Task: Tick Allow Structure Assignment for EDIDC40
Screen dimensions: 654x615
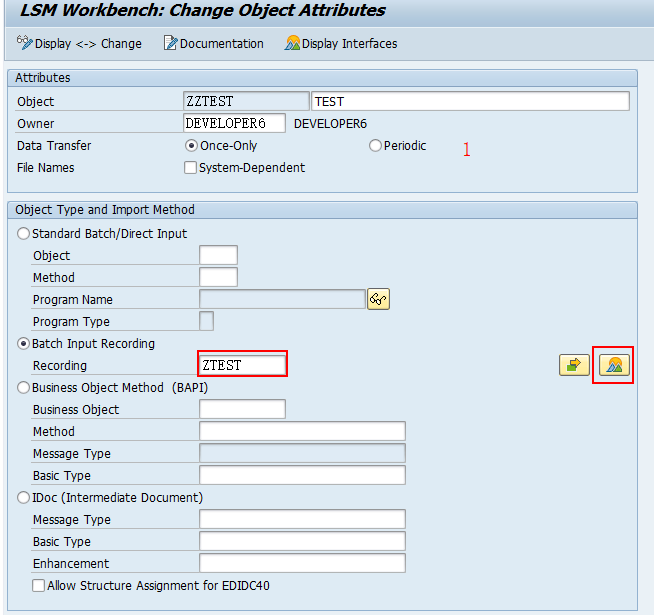Action: click(x=38, y=586)
